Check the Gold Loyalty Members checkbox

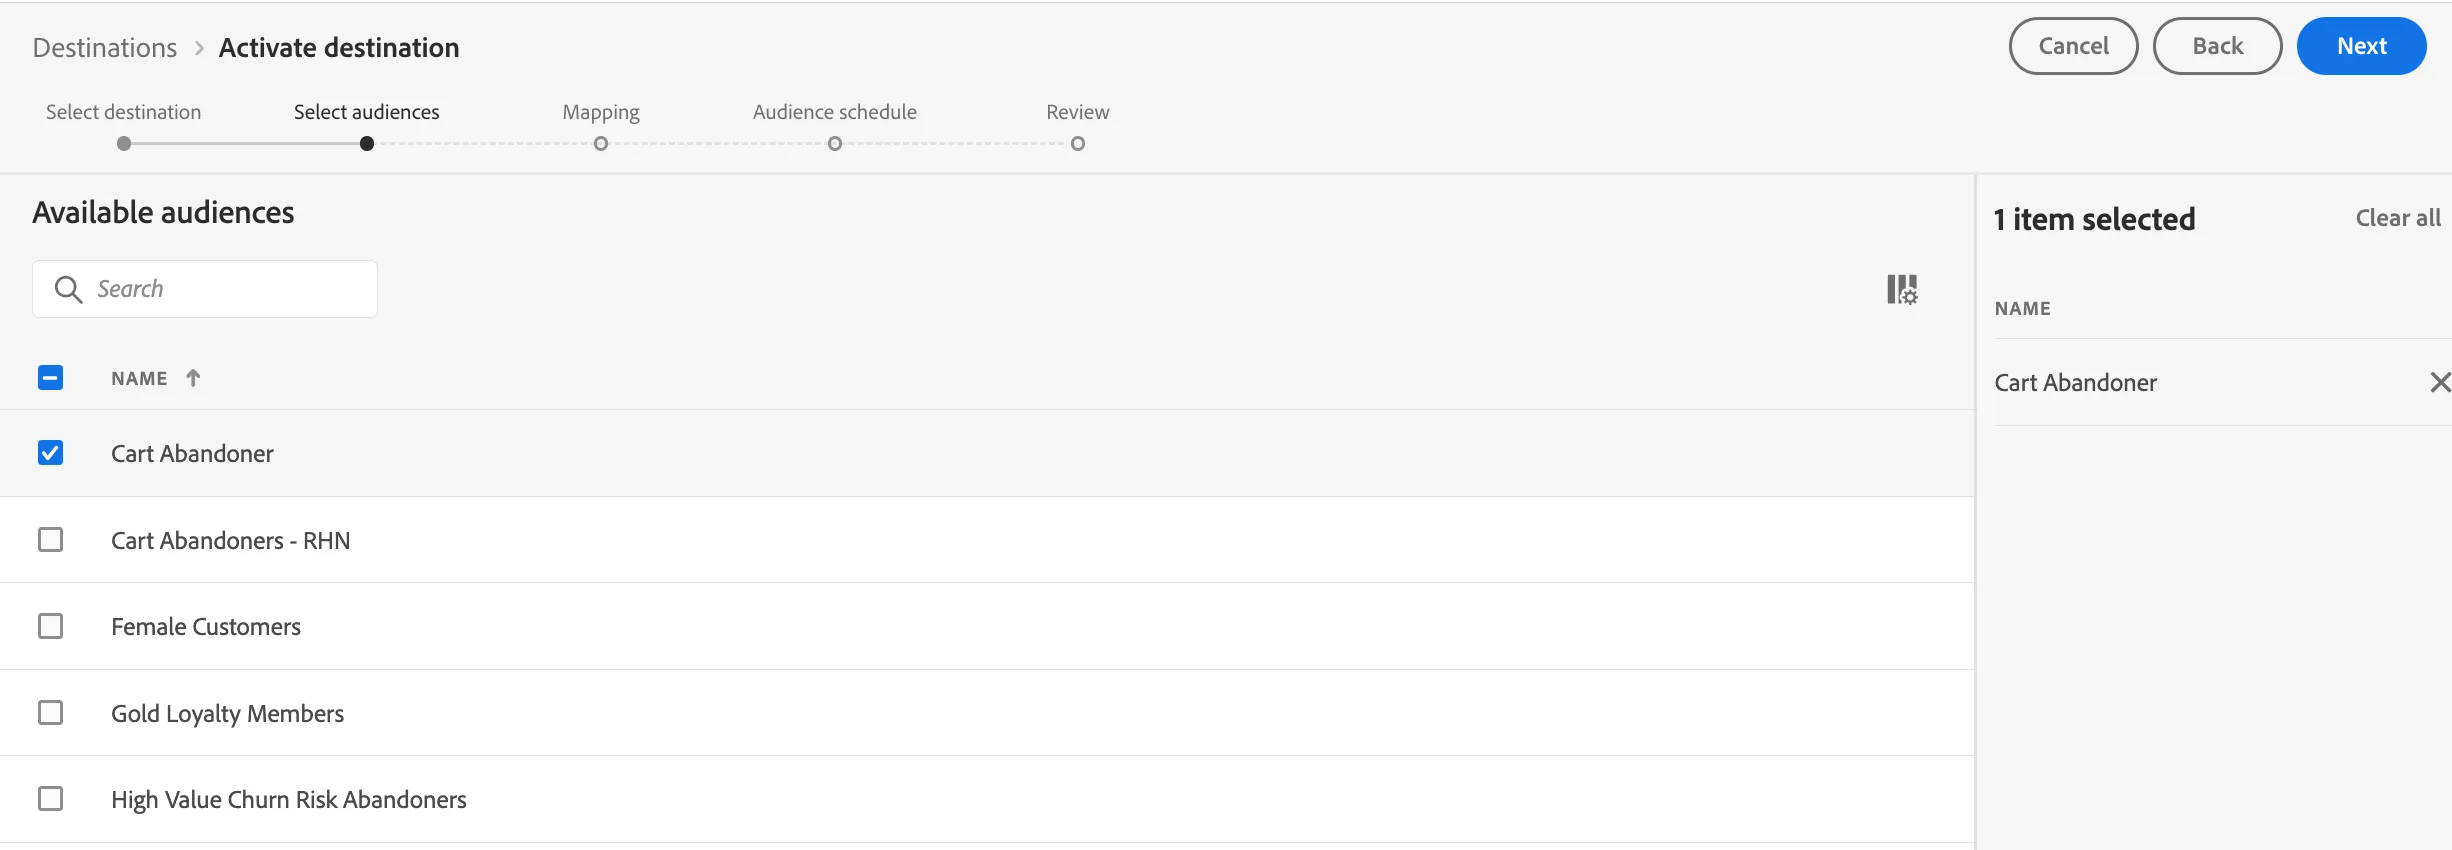coord(50,712)
